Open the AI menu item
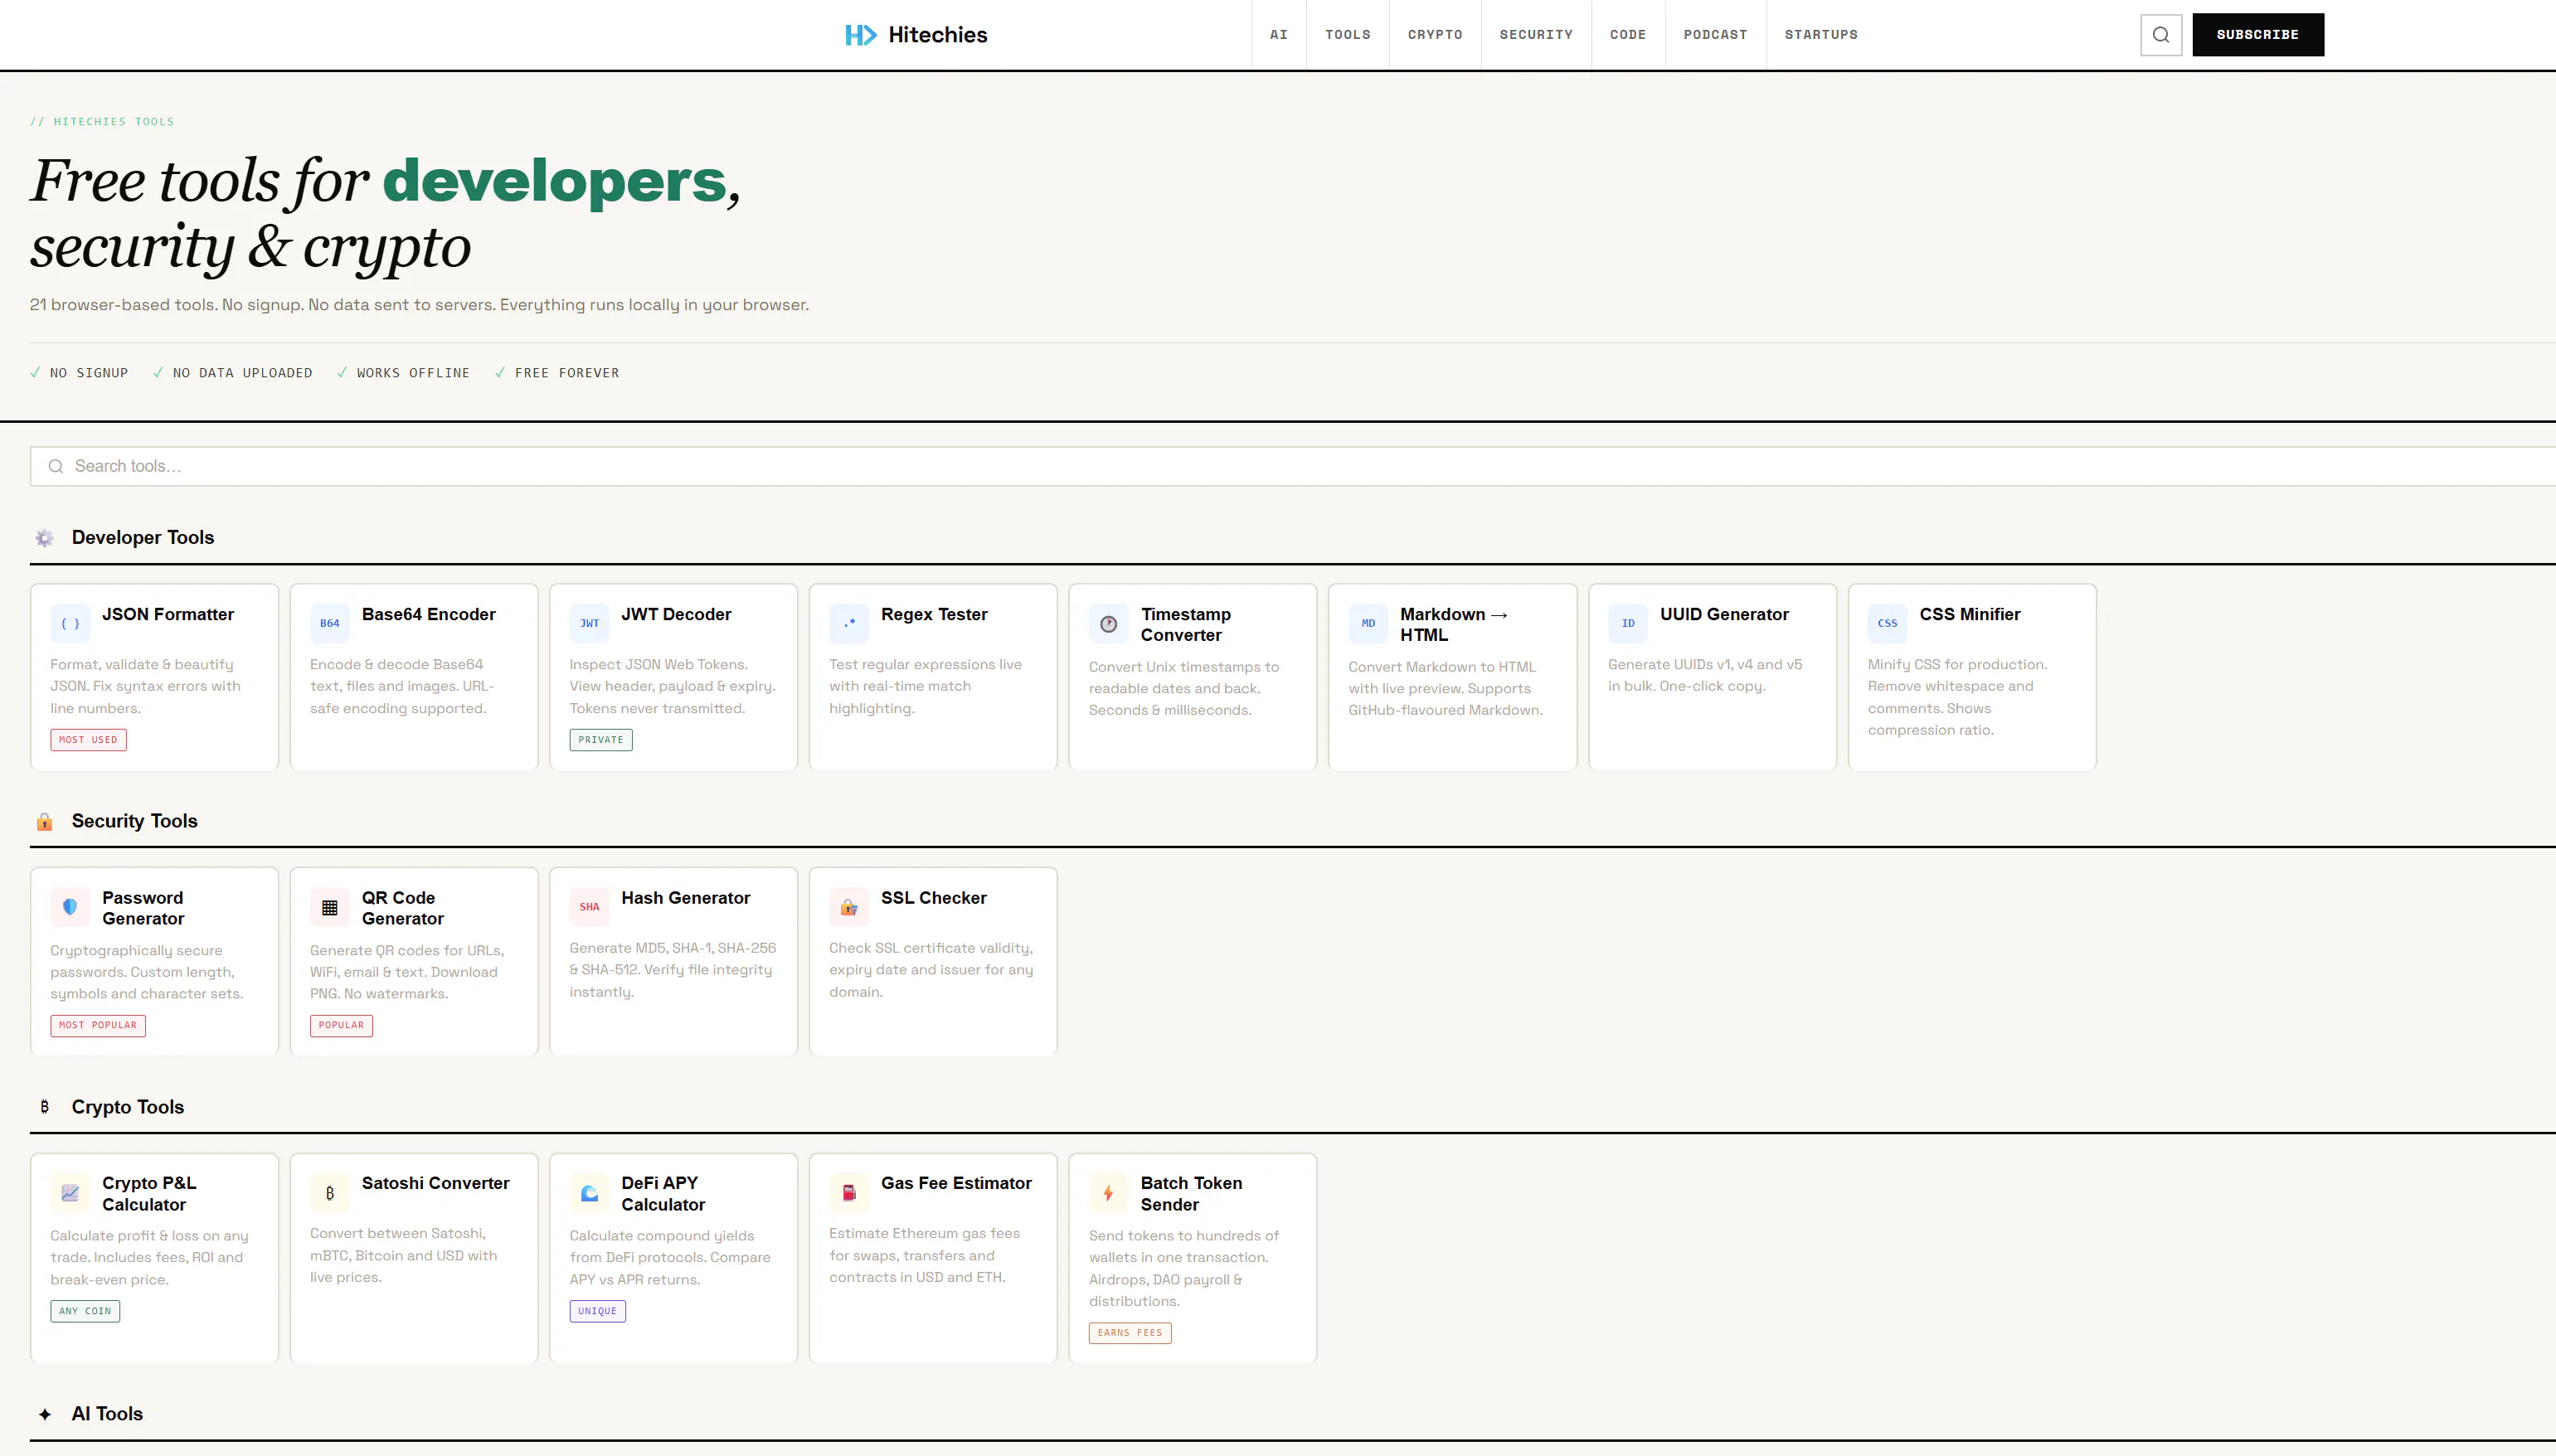This screenshot has height=1456, width=2556. point(1279,35)
